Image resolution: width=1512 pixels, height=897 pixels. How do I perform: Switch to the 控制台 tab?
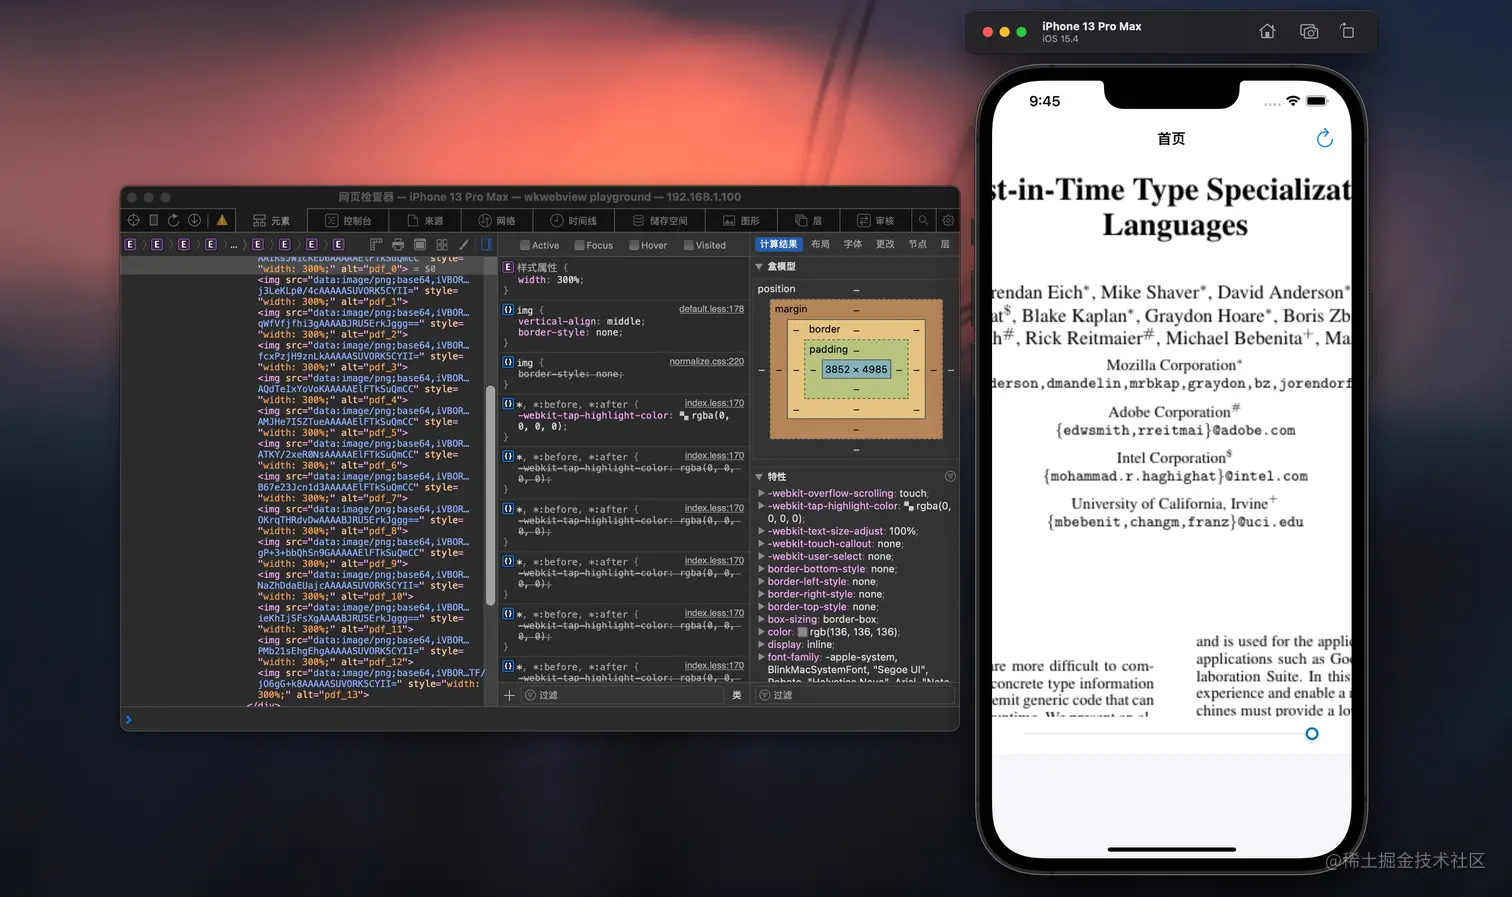(x=348, y=220)
